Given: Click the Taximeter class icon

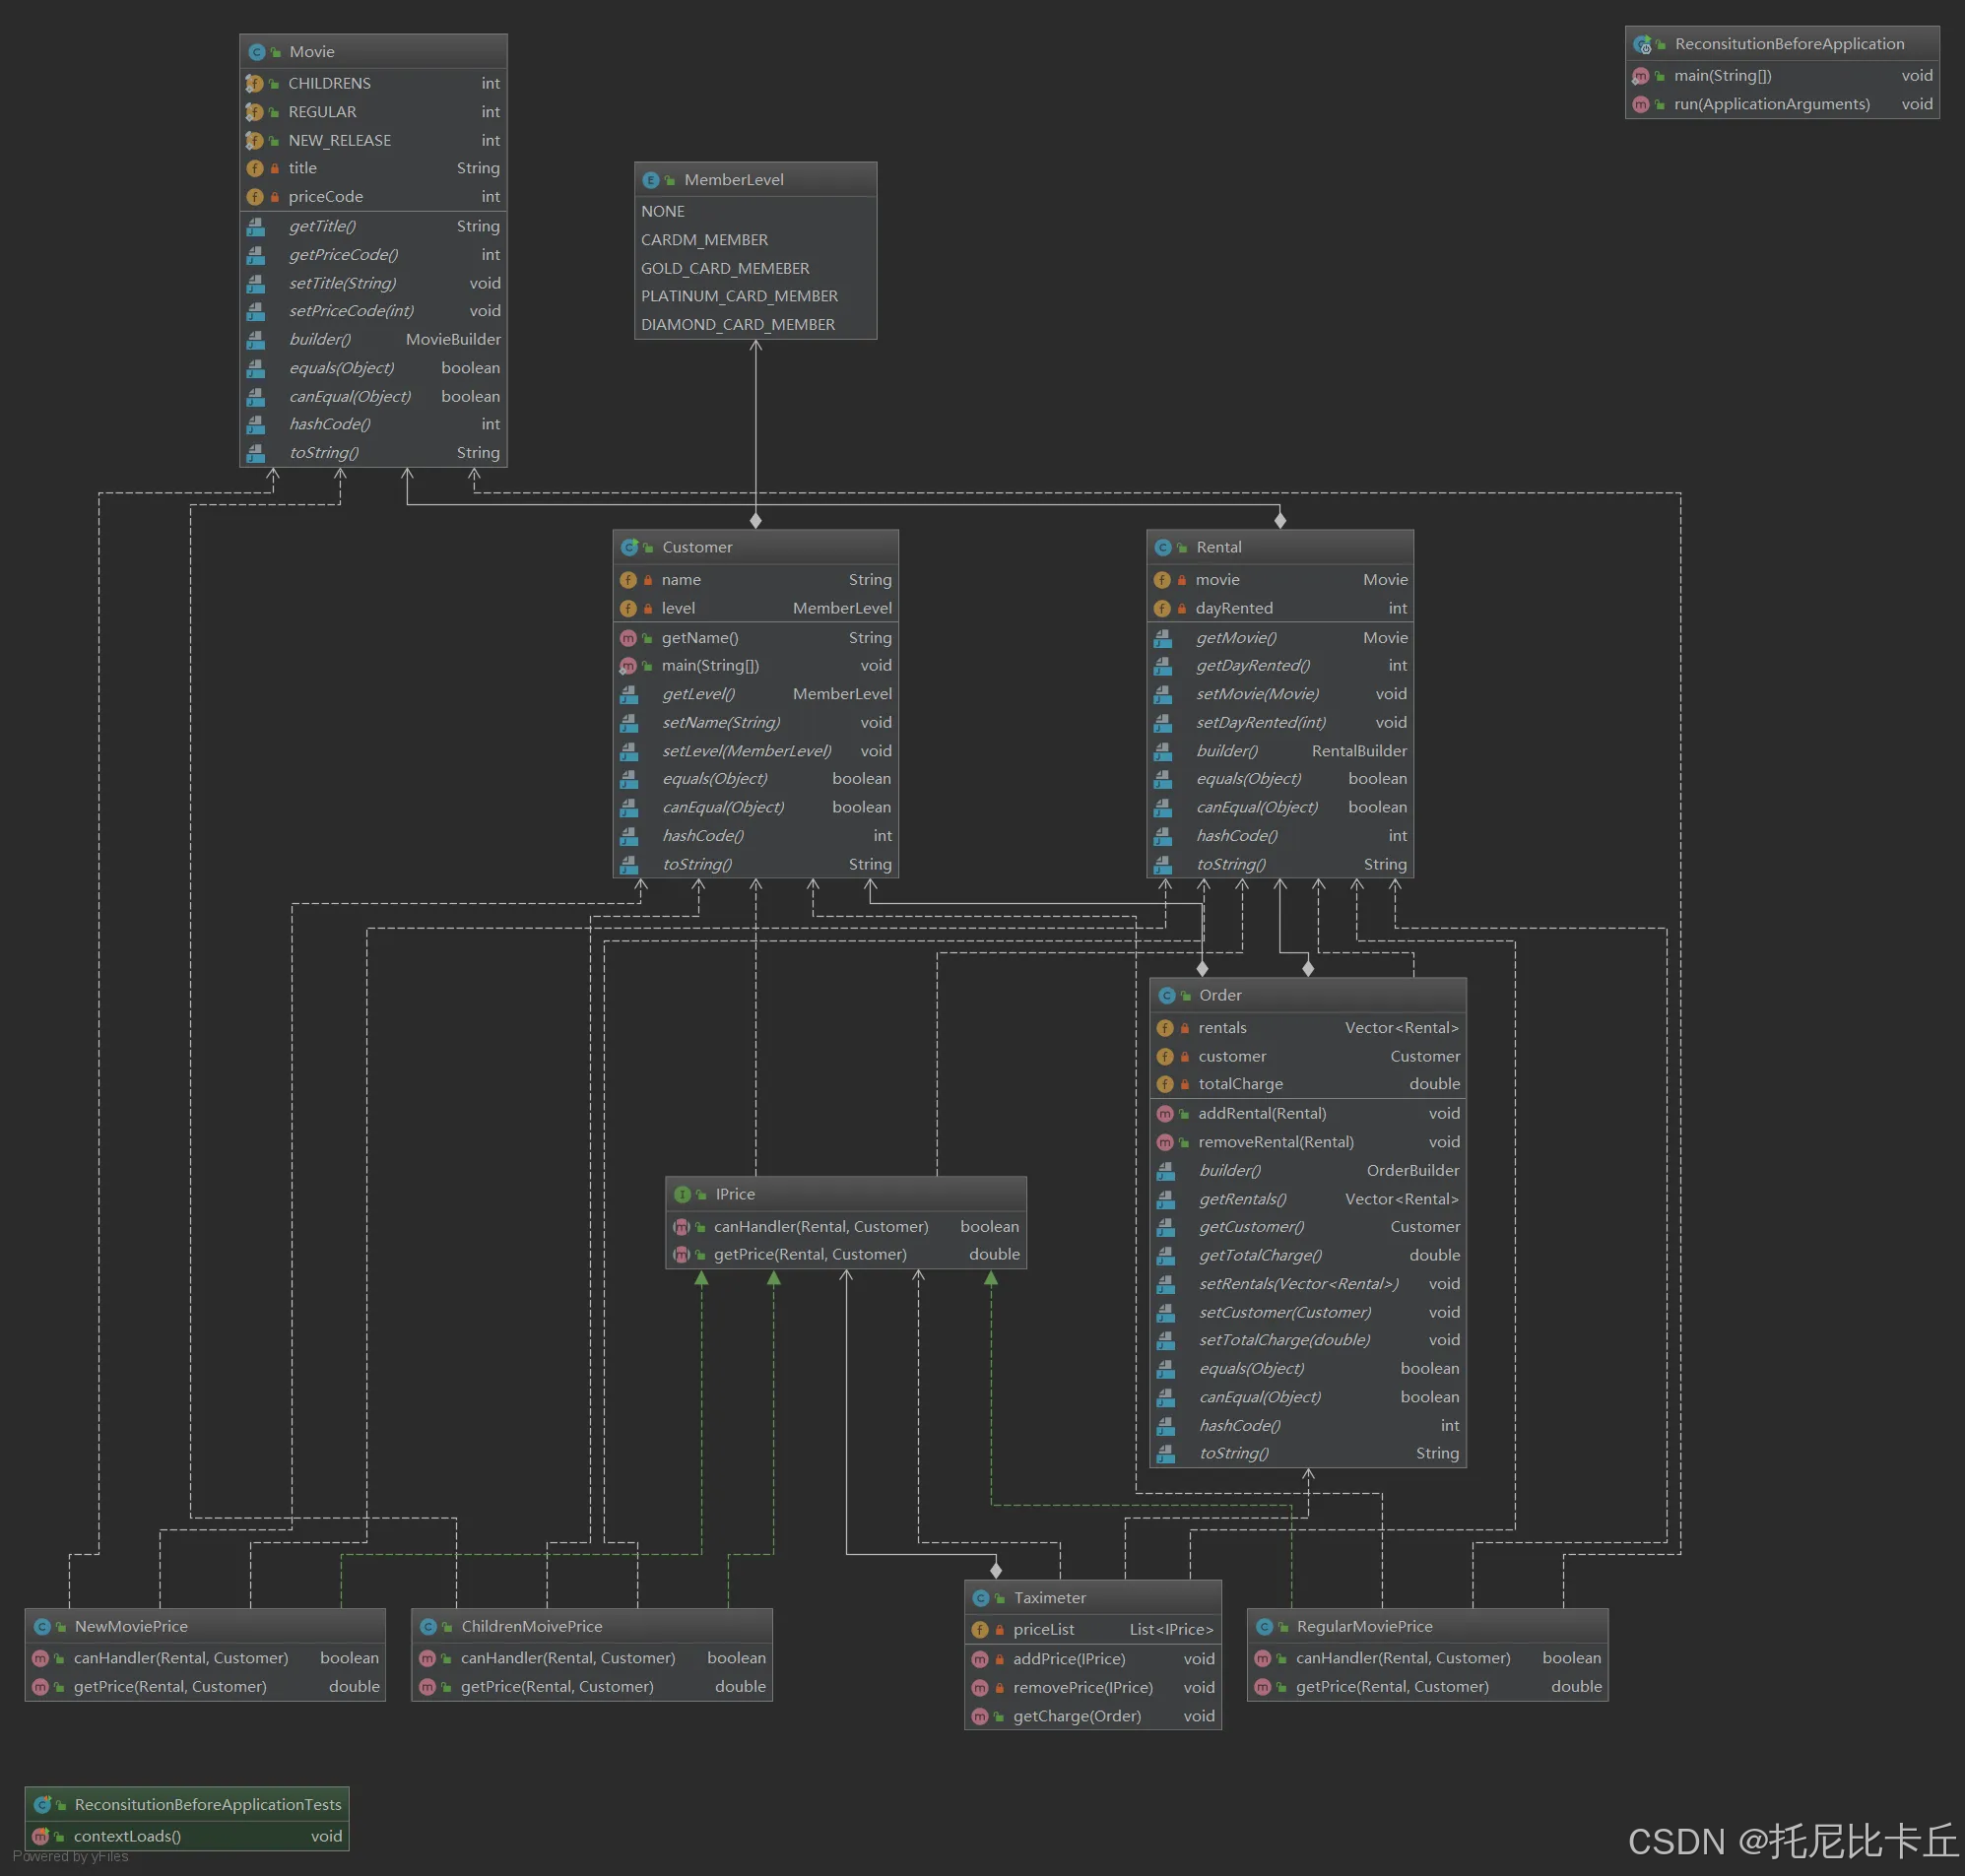Looking at the screenshot, I should click(x=981, y=1598).
